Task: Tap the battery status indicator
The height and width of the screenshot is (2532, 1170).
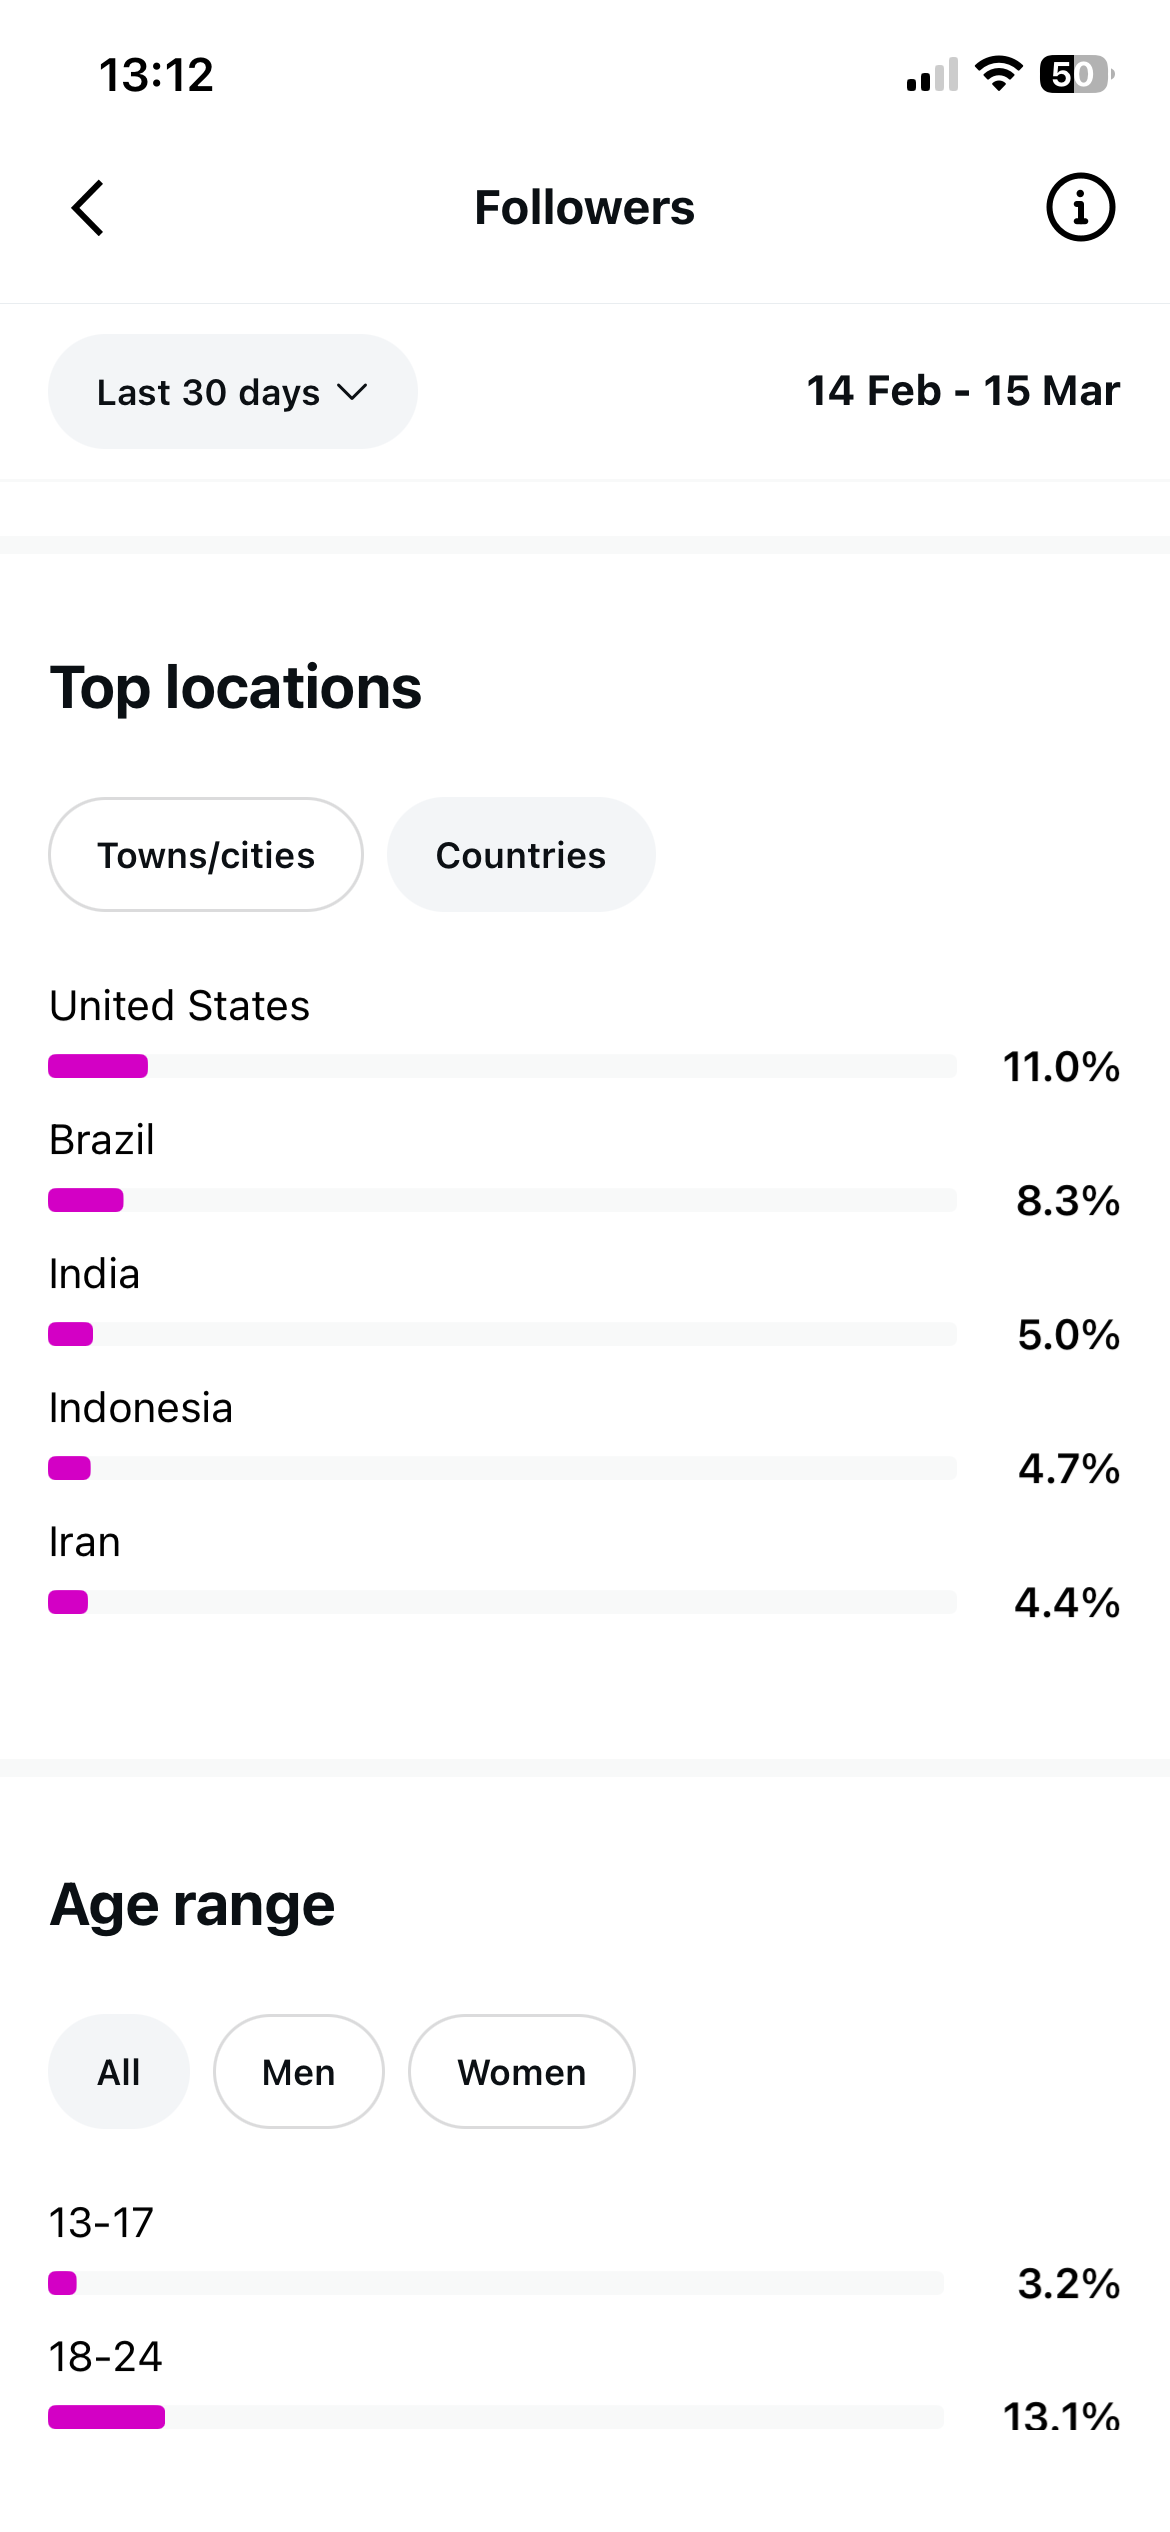Action: (x=1076, y=75)
